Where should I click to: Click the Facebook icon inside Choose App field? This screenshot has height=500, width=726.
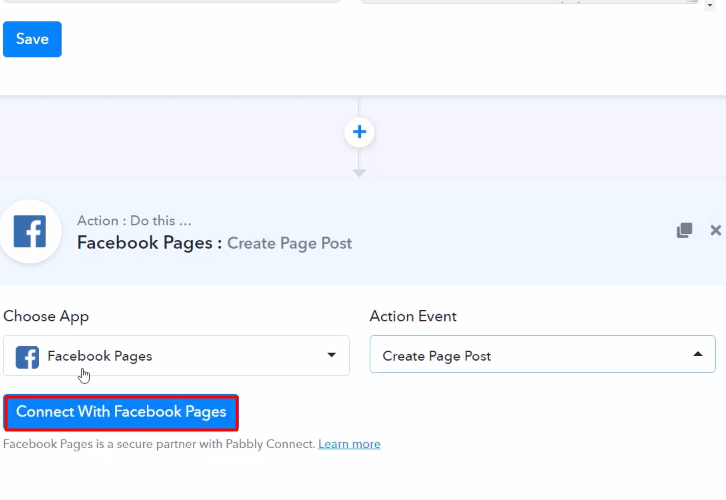coord(27,357)
